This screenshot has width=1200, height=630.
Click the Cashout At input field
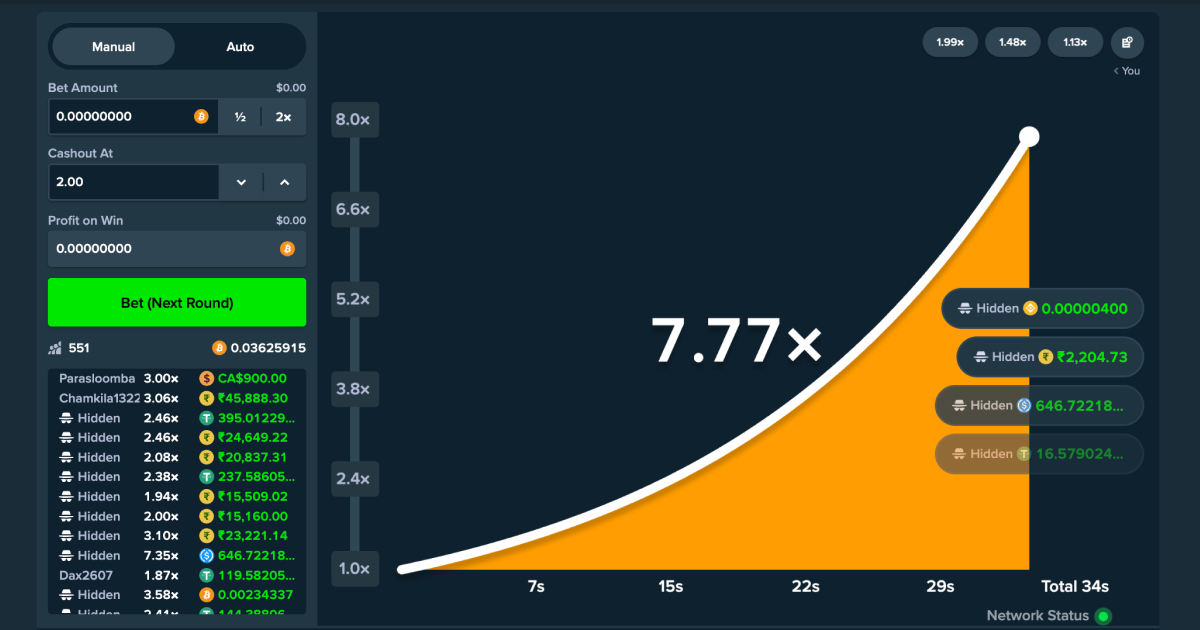coord(133,182)
